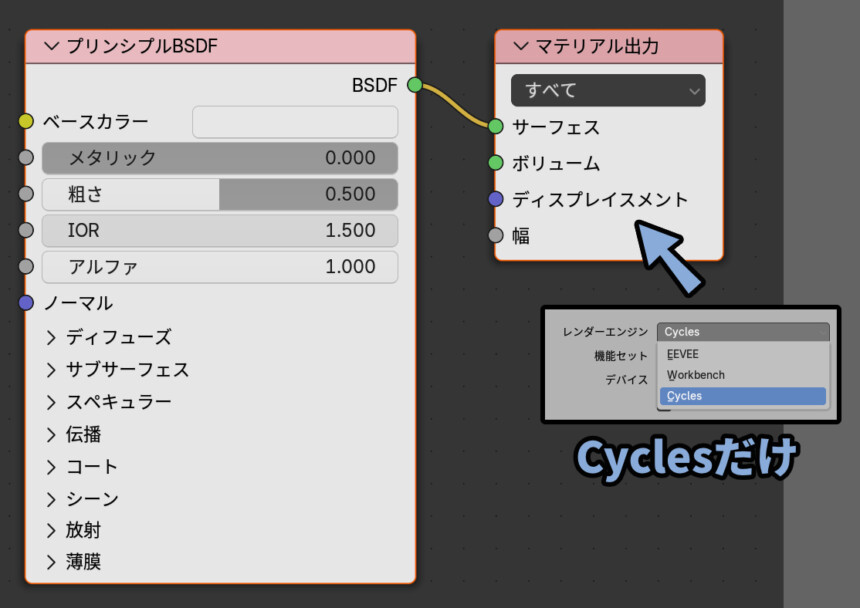Click the ノーマル input label

78,303
